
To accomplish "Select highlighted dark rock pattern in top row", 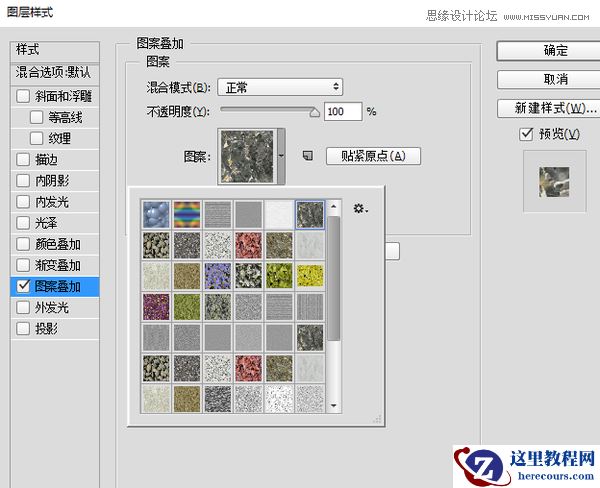I will coord(310,214).
